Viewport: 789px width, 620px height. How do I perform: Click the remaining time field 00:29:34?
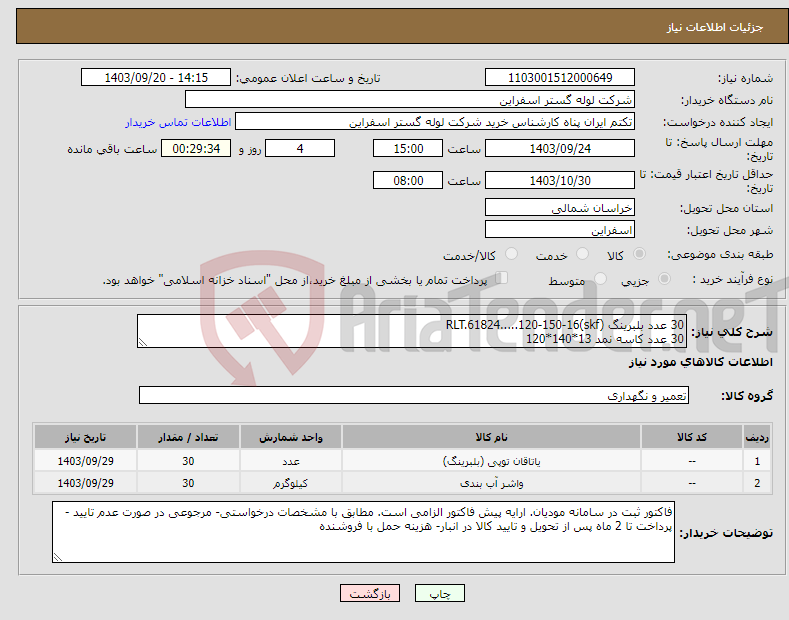(196, 148)
